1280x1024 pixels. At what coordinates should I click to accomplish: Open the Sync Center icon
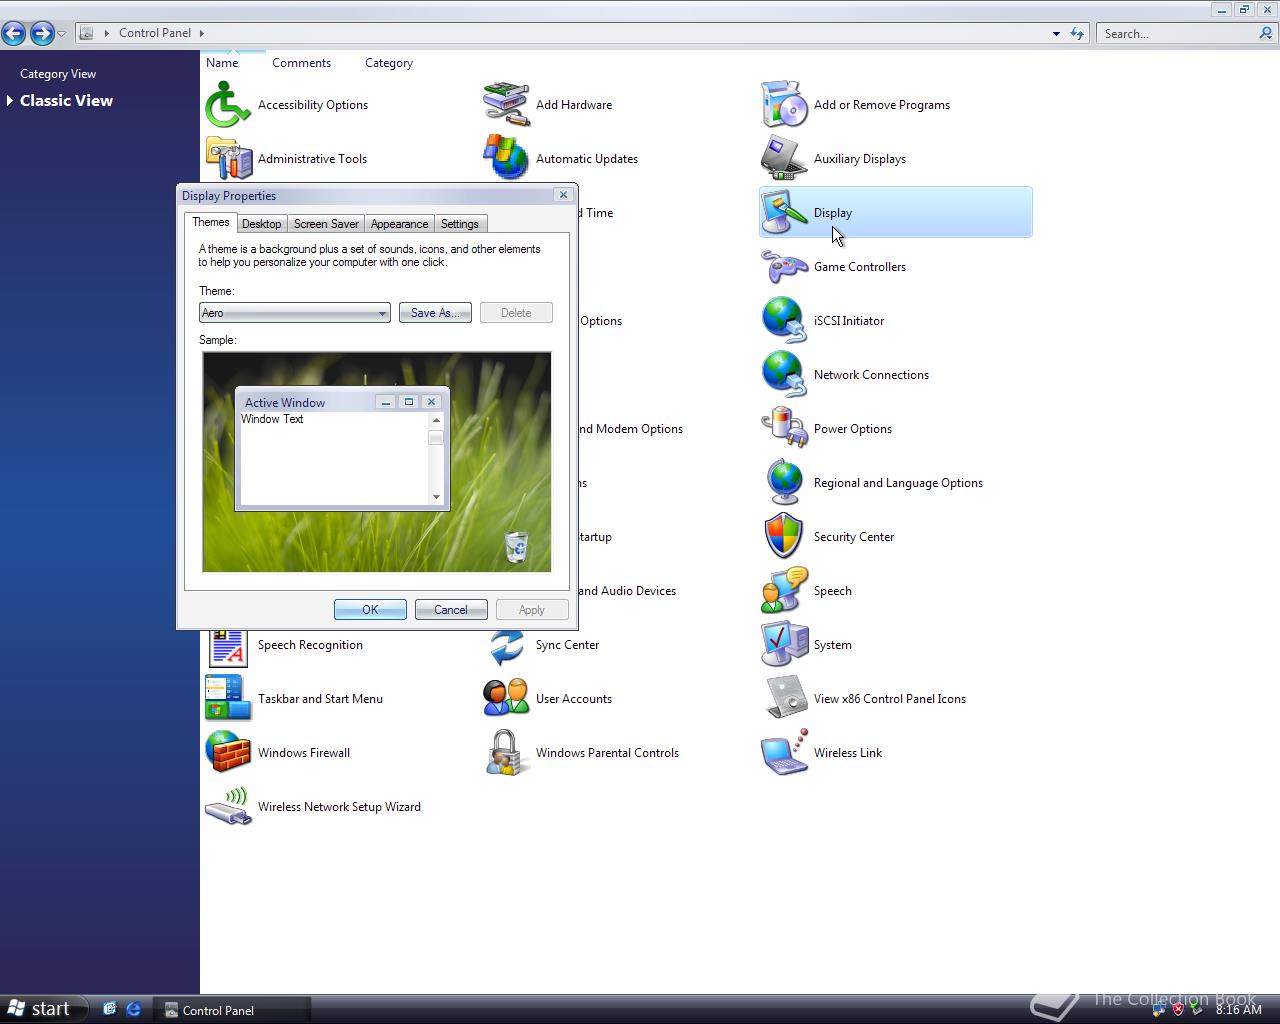pyautogui.click(x=506, y=647)
